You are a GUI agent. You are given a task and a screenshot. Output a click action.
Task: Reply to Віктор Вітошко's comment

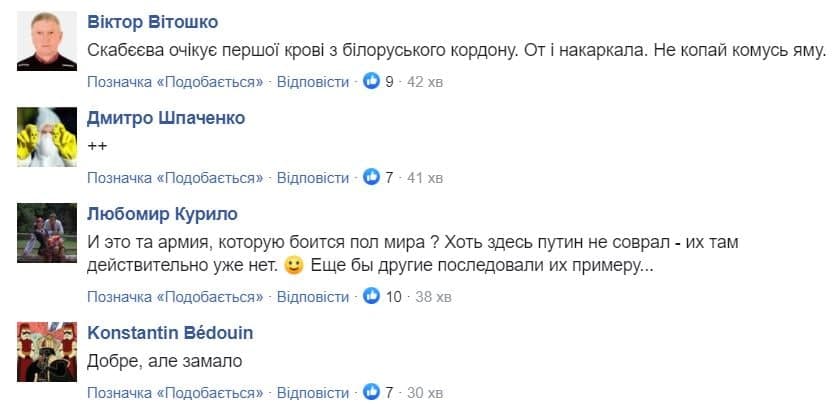[313, 81]
